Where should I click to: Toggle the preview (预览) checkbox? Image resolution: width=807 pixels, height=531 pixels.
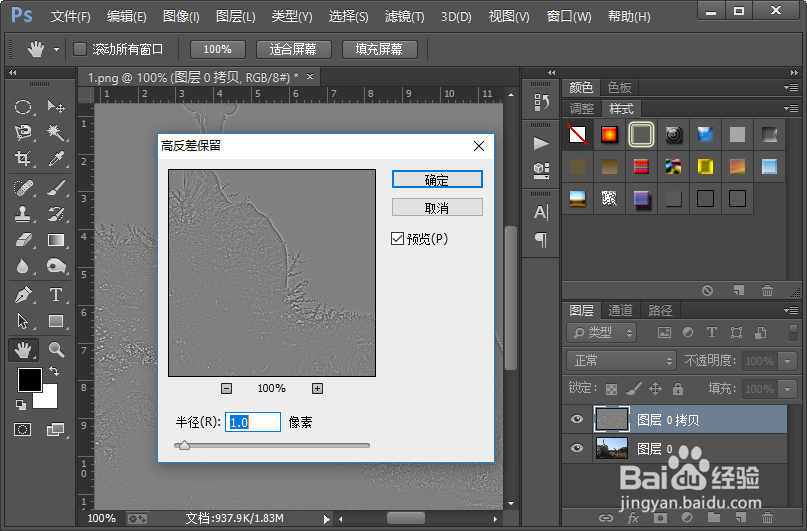click(397, 239)
